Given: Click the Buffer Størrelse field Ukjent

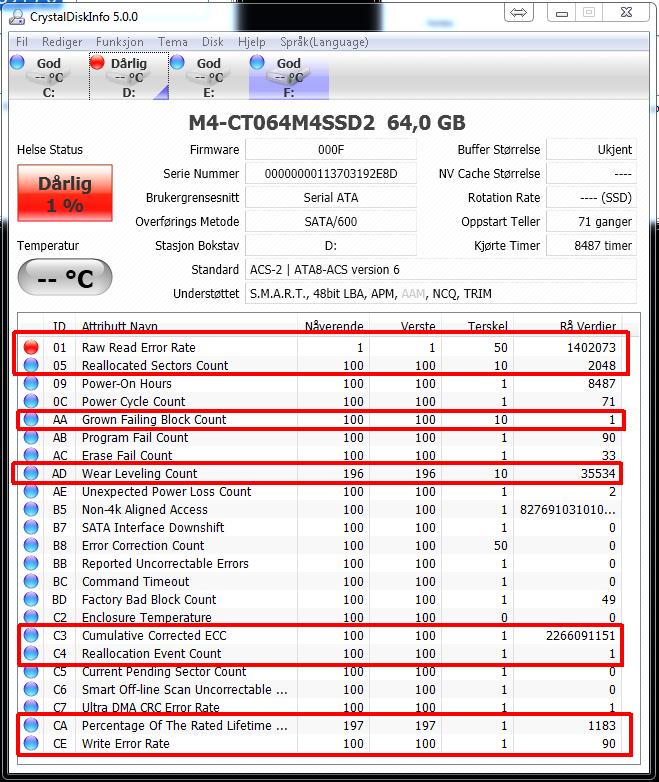Looking at the screenshot, I should [592, 150].
